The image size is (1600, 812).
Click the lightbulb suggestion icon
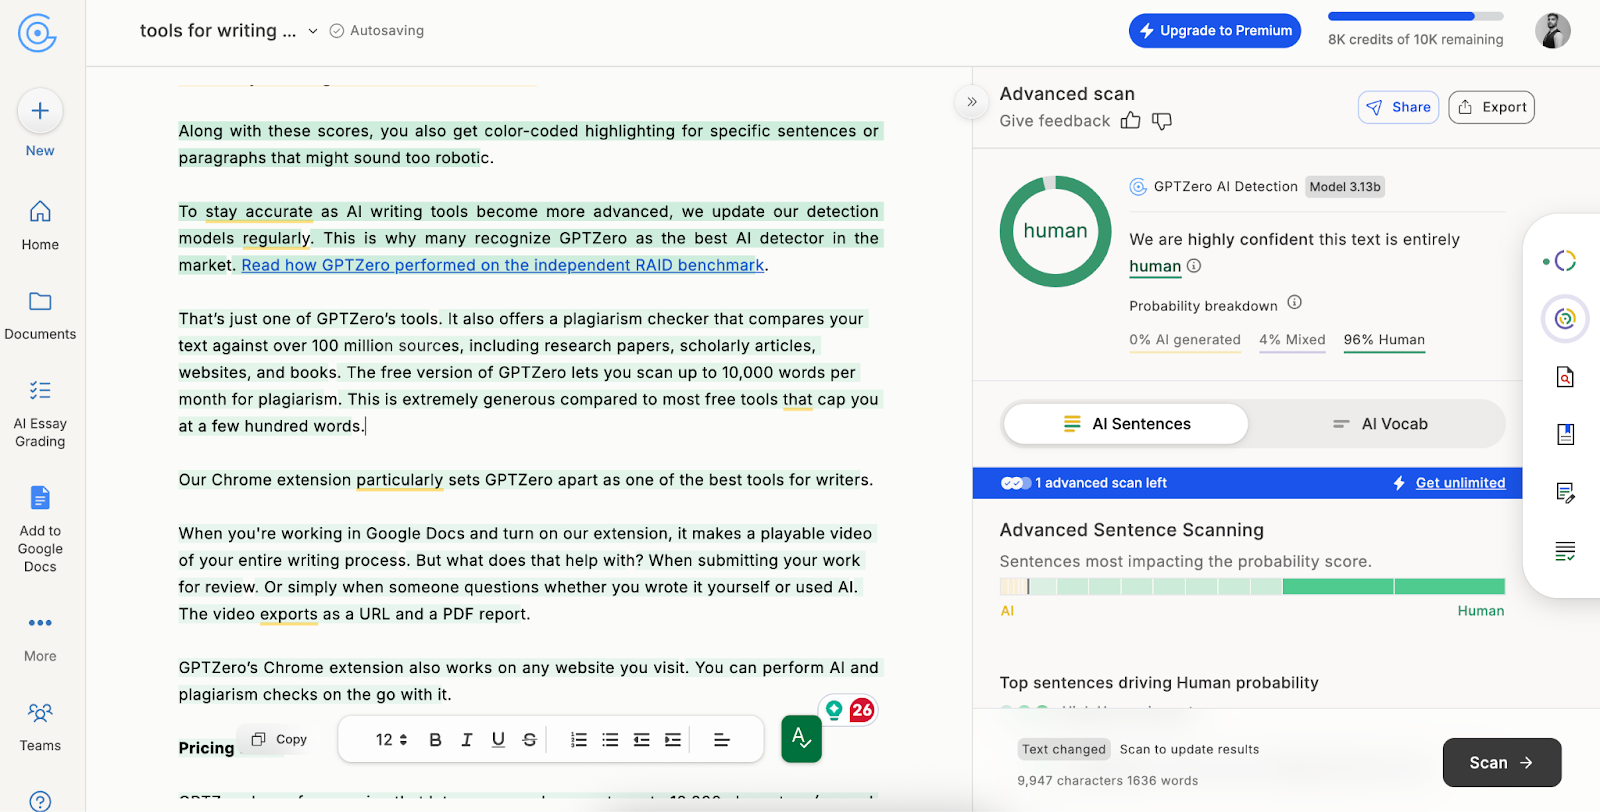tap(834, 710)
